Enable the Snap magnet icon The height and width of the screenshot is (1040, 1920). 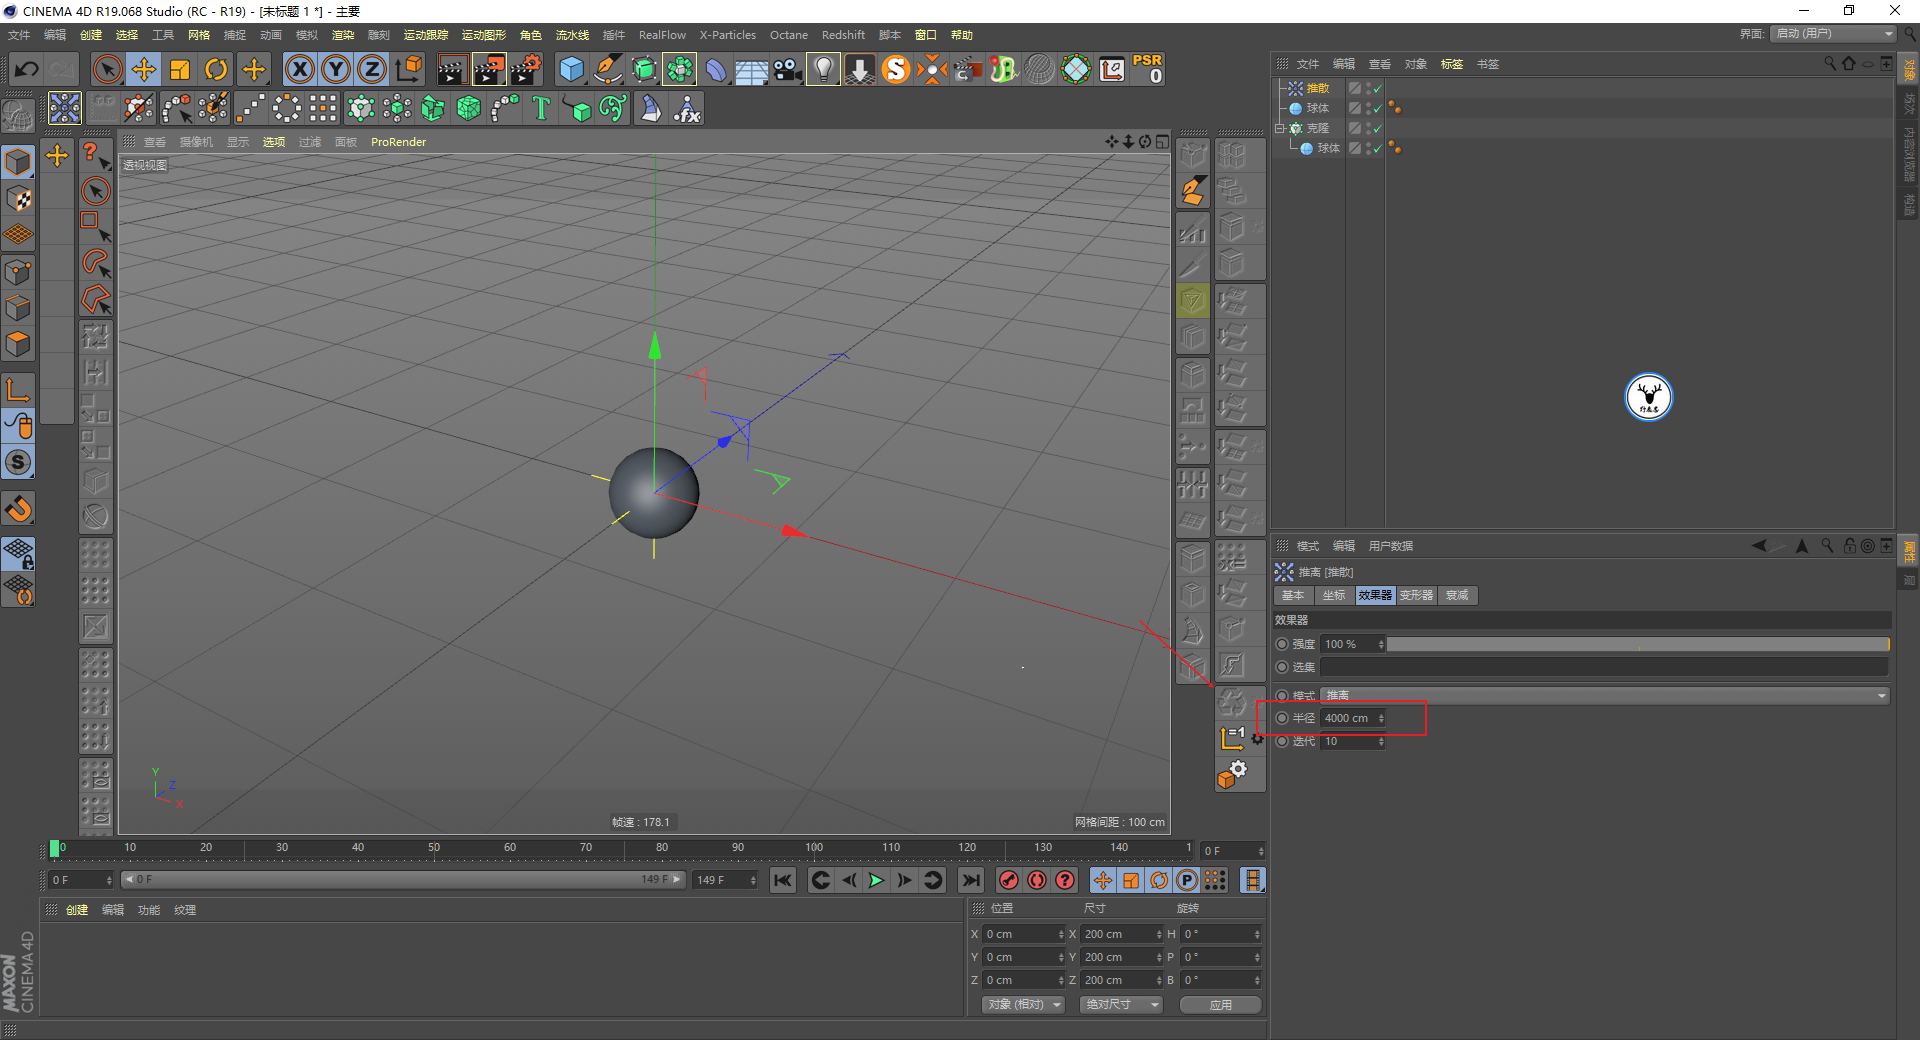(x=19, y=509)
